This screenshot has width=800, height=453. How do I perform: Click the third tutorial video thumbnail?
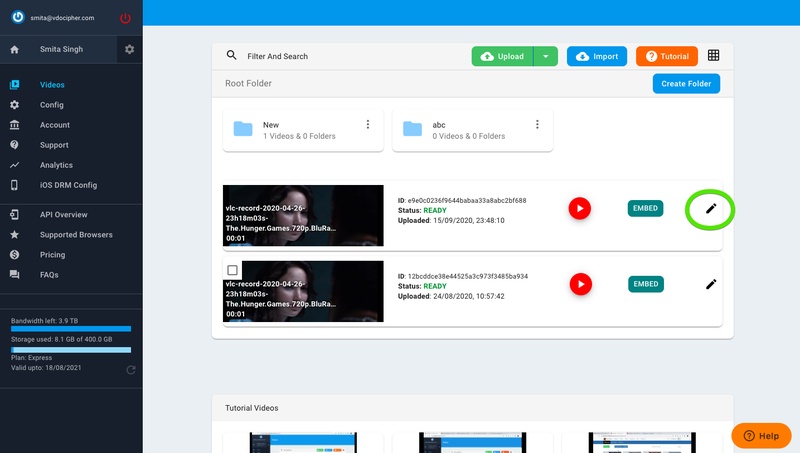click(x=642, y=442)
